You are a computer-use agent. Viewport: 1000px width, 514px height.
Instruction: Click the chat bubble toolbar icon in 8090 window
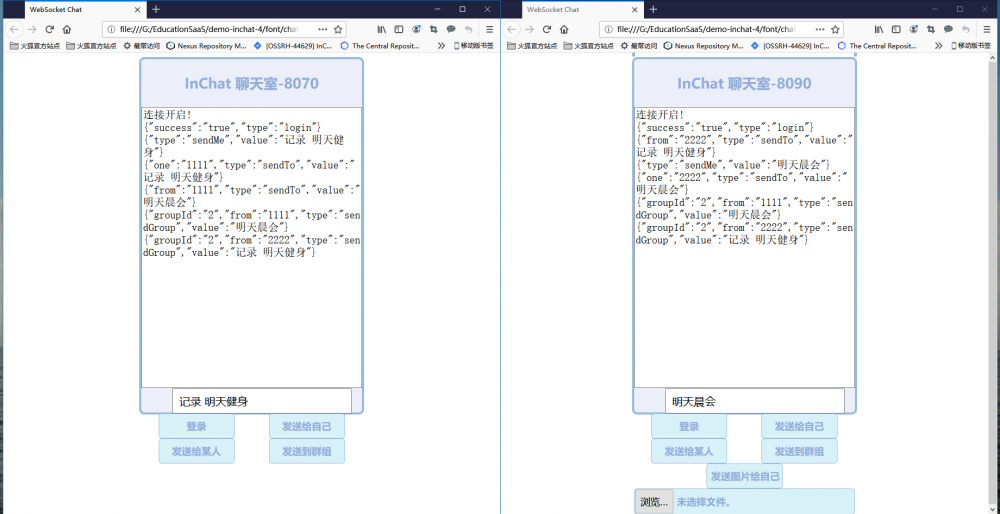tap(948, 29)
